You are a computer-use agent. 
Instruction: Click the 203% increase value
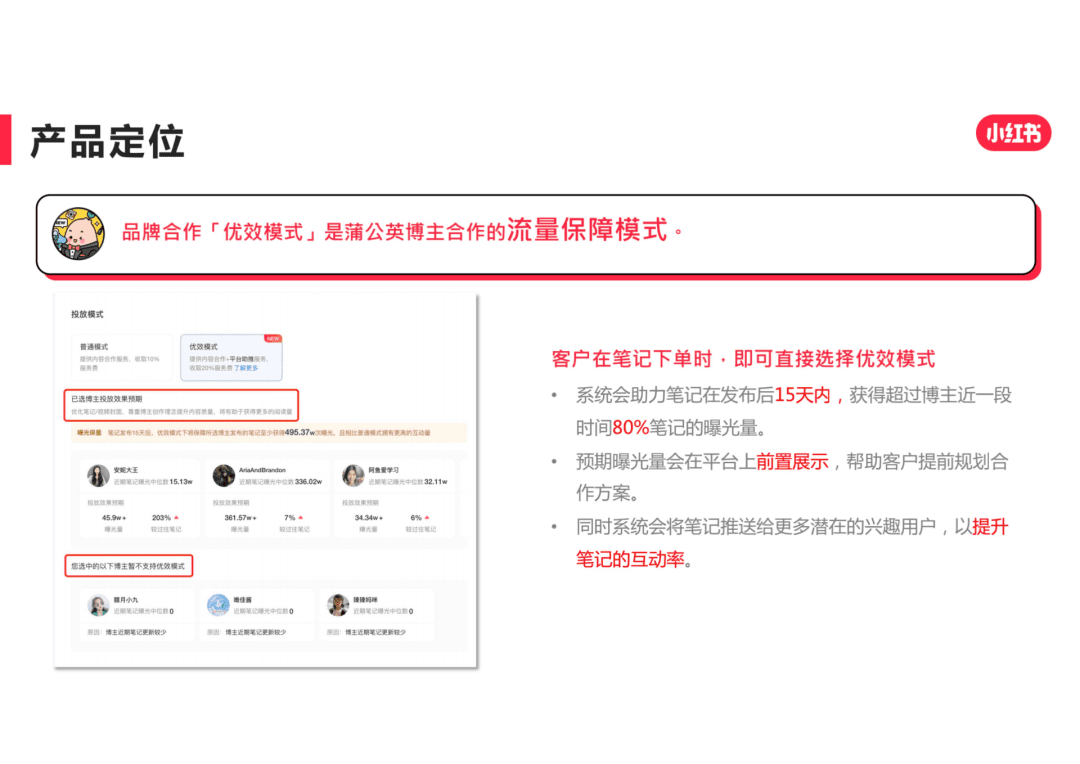(161, 517)
